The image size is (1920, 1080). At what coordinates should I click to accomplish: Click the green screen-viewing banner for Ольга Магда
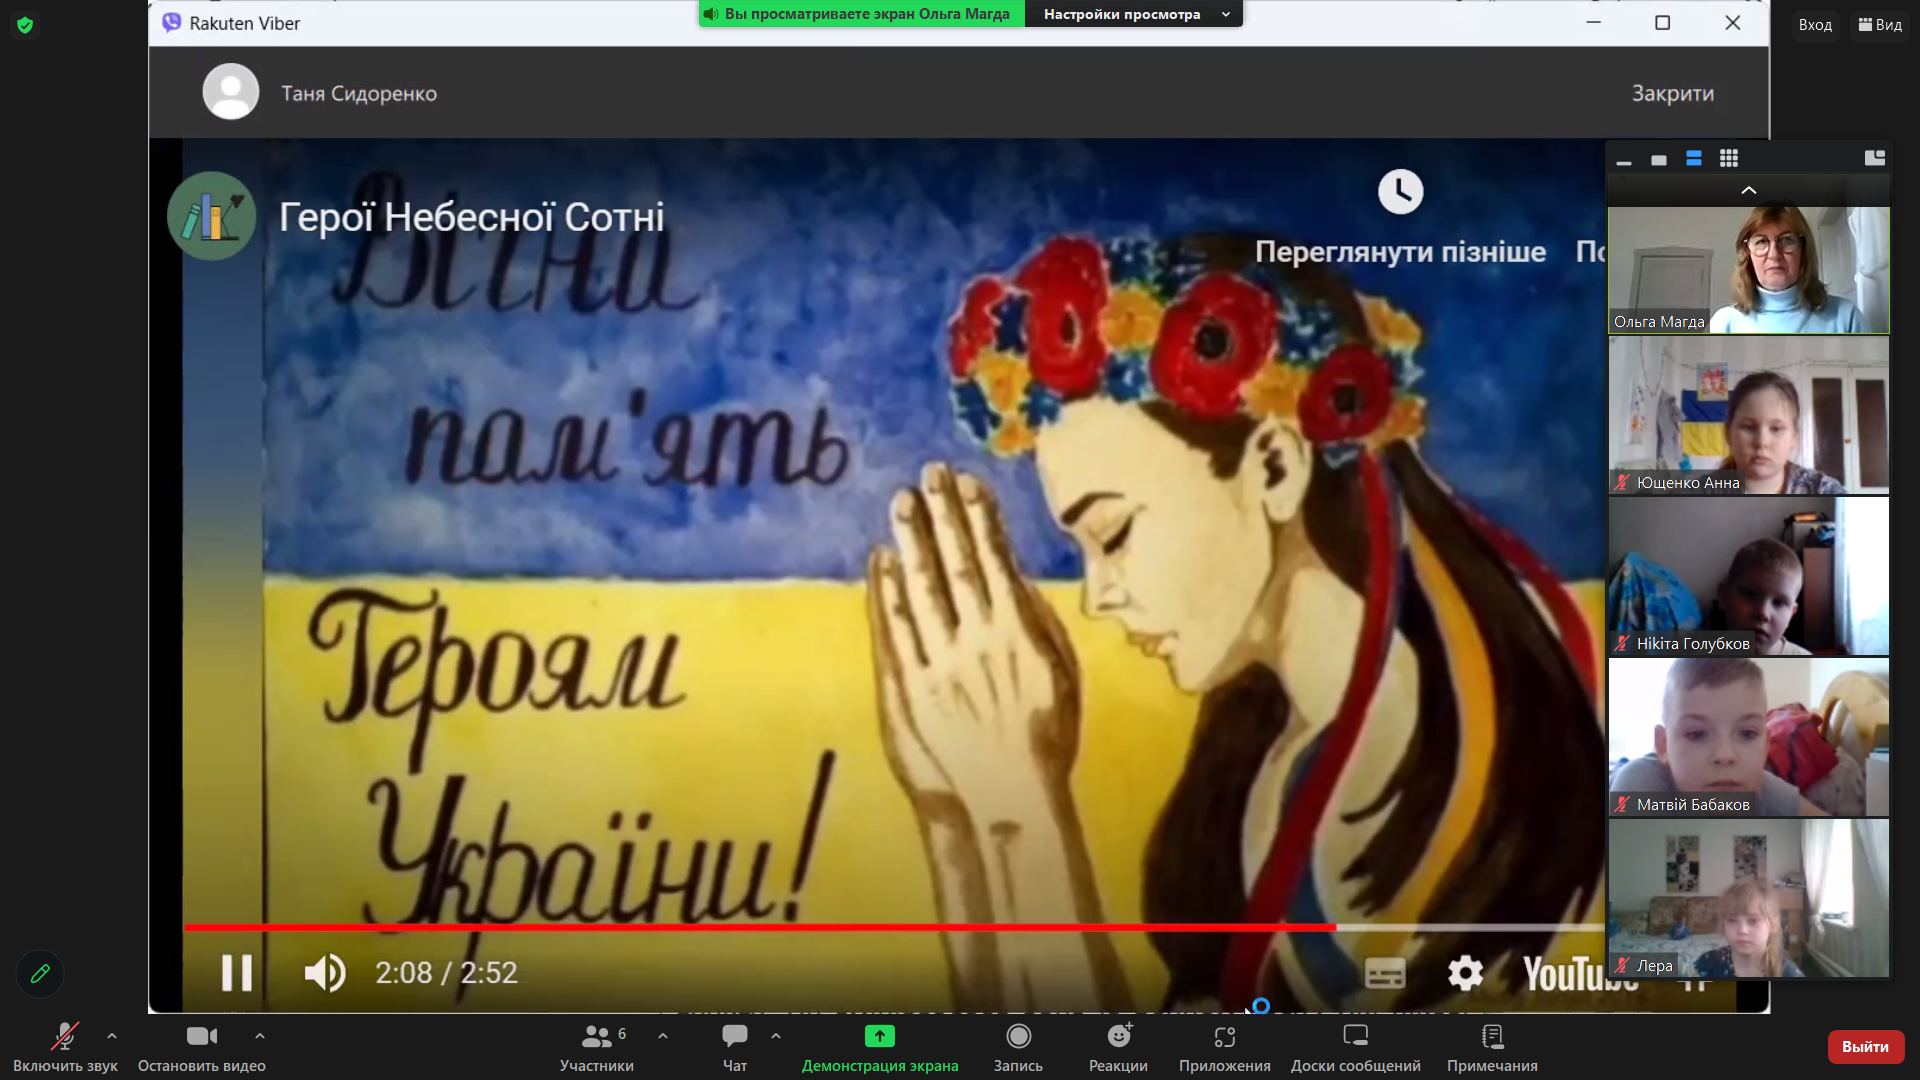pyautogui.click(x=862, y=14)
